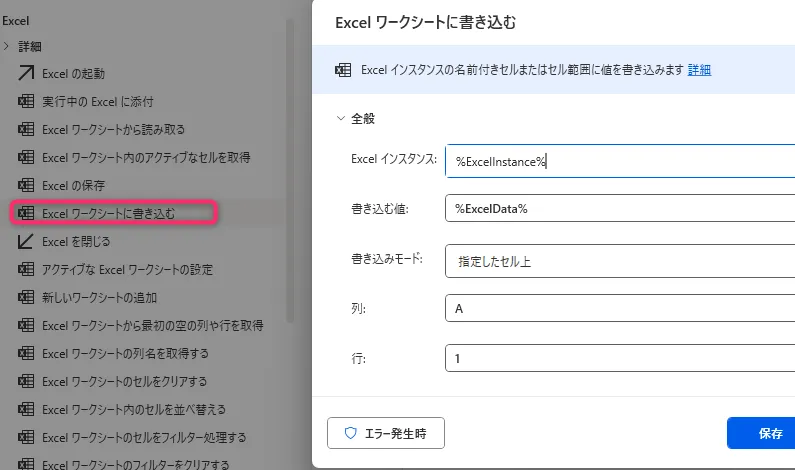
Task: Click the 書き込む値 input field
Action: tap(620, 208)
